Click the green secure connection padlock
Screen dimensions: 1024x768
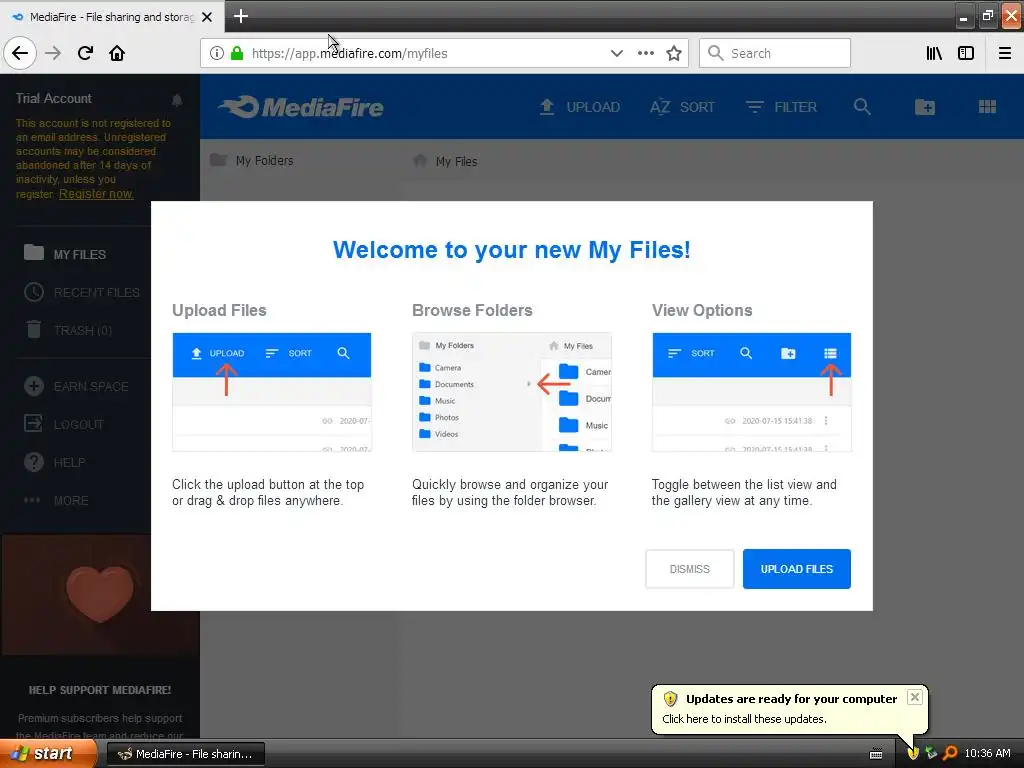coord(237,53)
